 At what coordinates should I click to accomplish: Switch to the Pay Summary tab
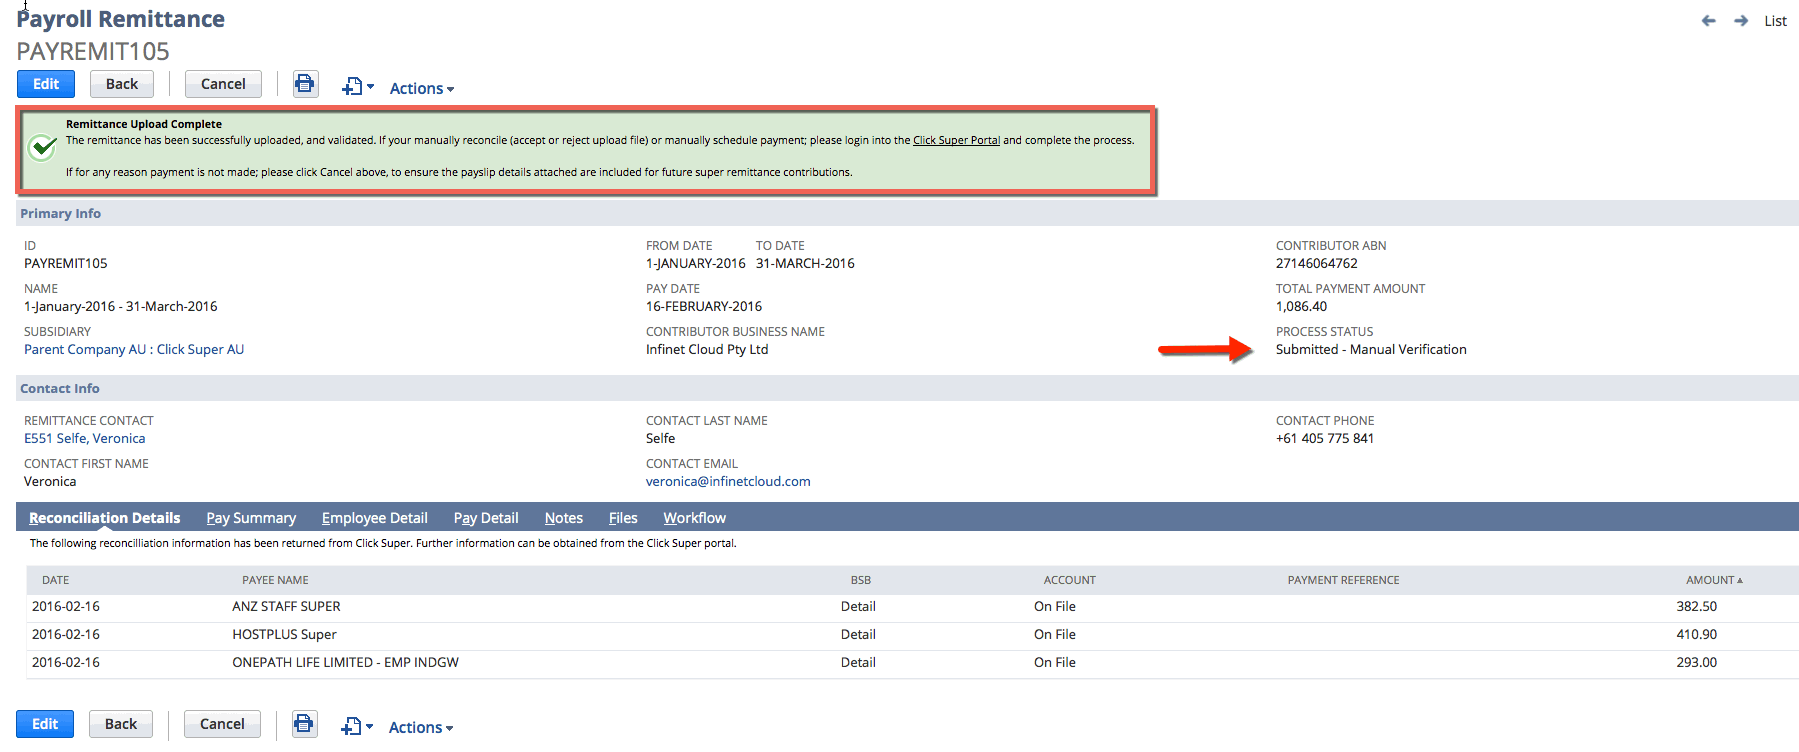[251, 518]
